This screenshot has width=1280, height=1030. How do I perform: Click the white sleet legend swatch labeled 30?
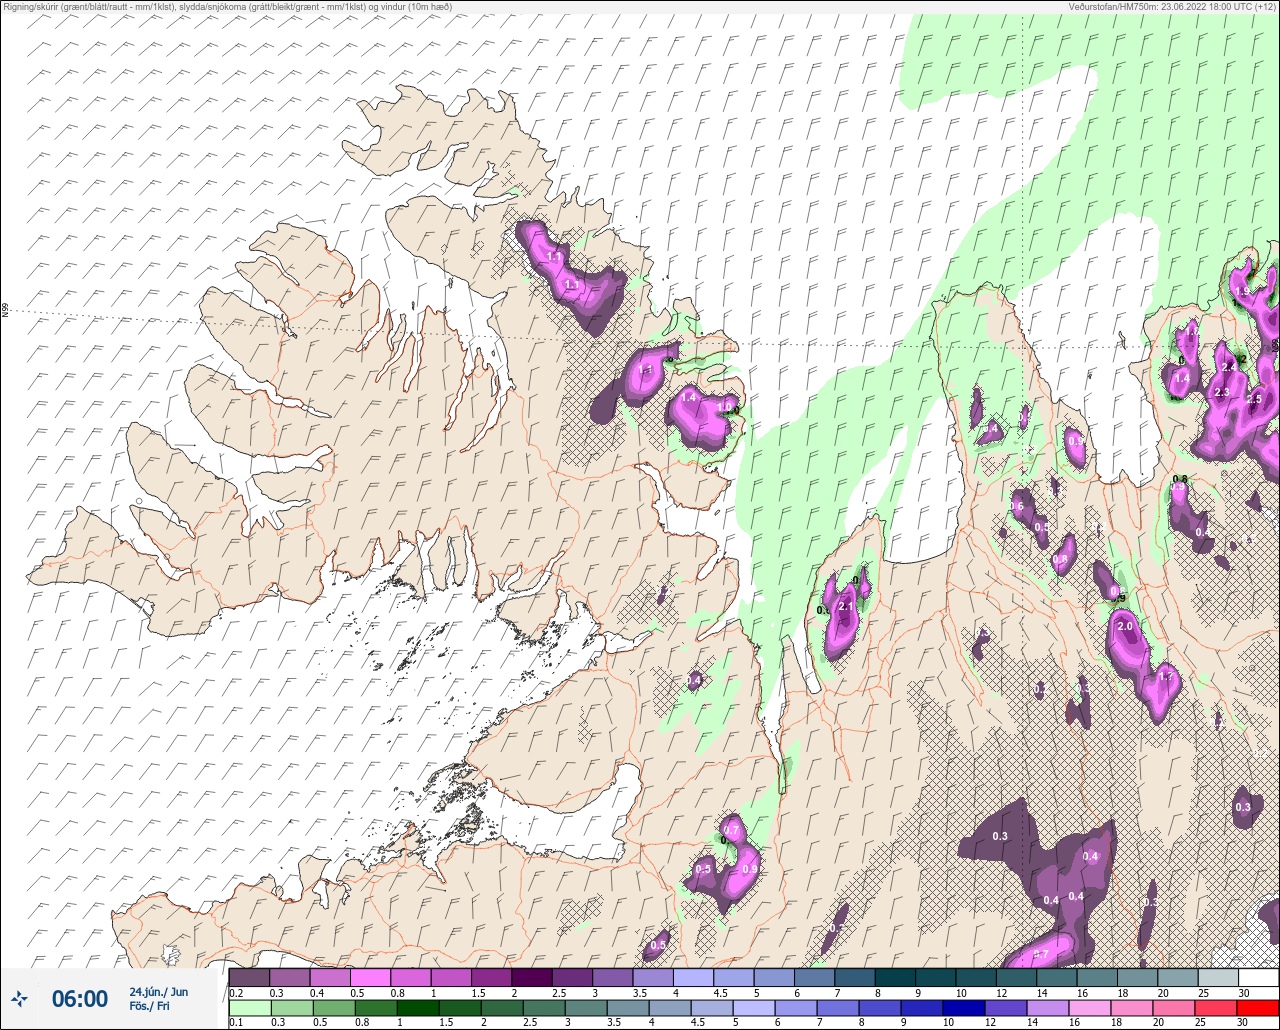tap(1258, 977)
